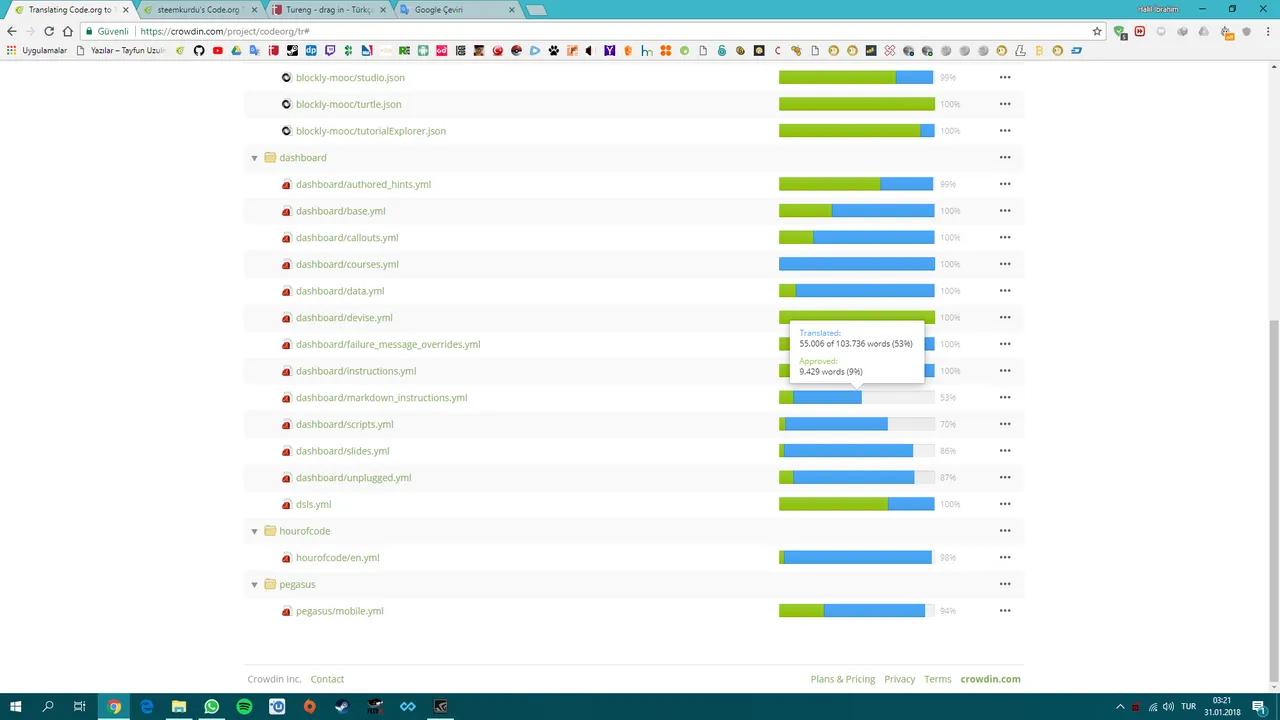Click the yml file icon beside dashboard/callouts.yml
Viewport: 1280px width, 720px height.
pos(286,238)
